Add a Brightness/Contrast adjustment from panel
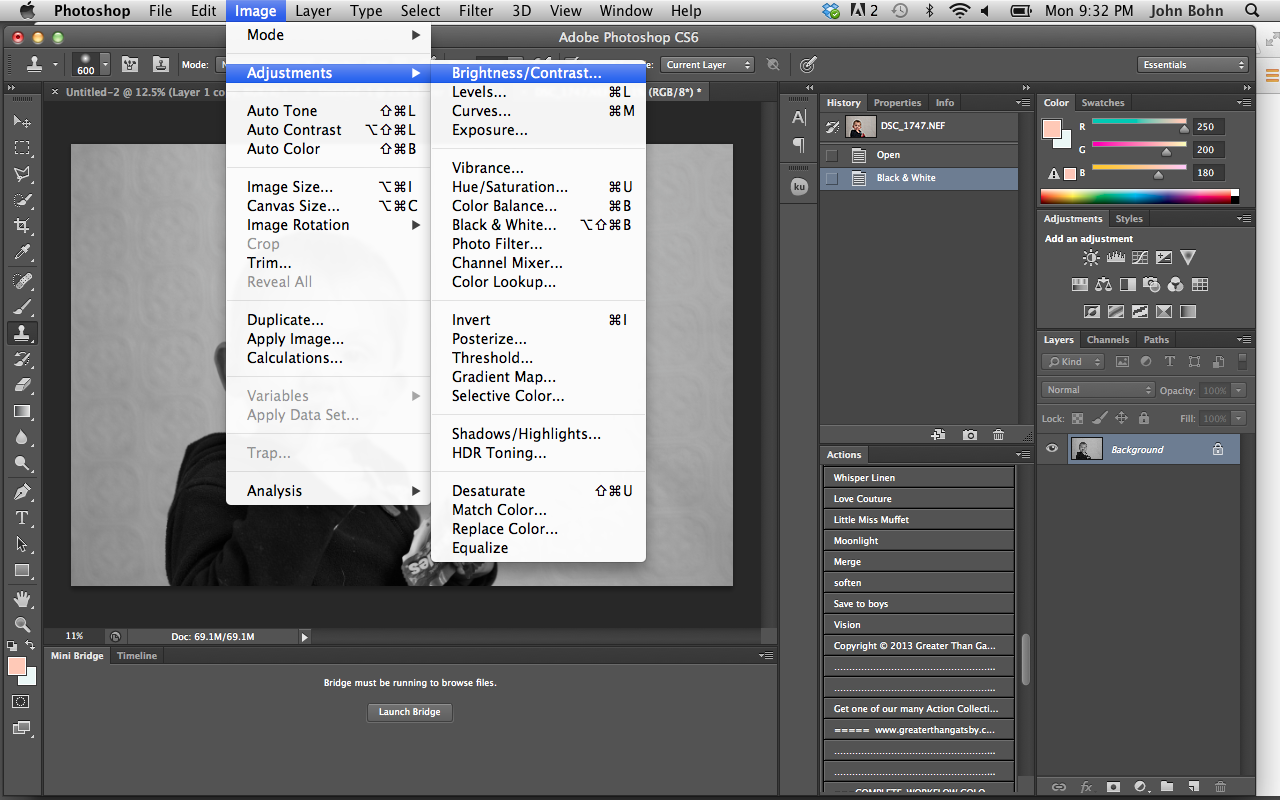This screenshot has height=800, width=1280. point(1091,258)
